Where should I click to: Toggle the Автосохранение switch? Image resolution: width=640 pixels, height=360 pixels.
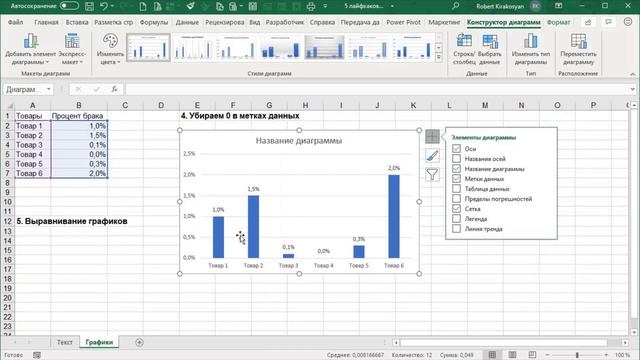point(69,6)
